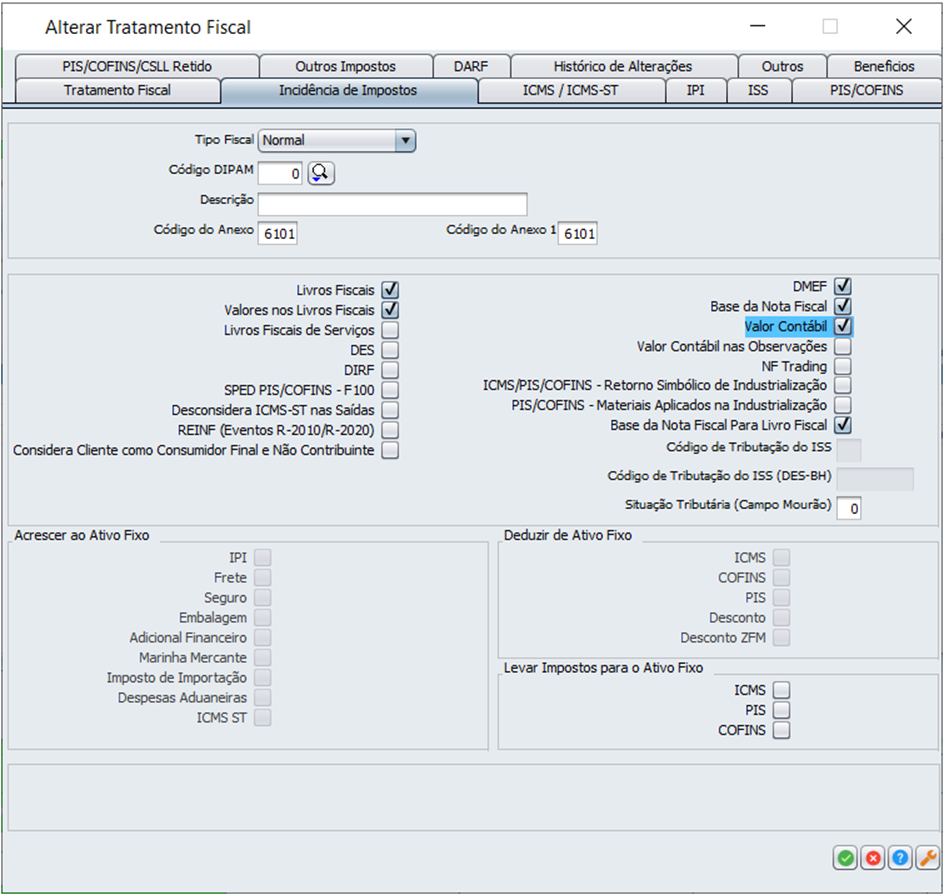Uncheck the DMEF checkbox
The height and width of the screenshot is (895, 944).
click(x=843, y=286)
